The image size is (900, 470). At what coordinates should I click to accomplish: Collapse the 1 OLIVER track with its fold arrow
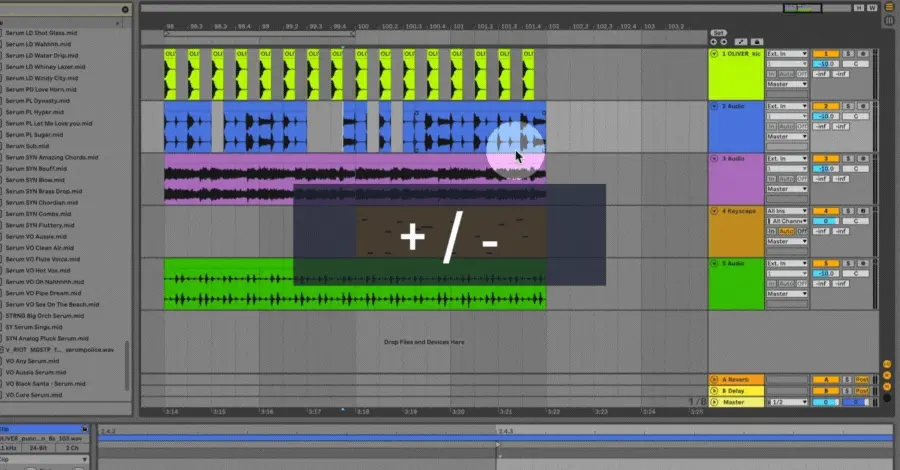point(714,54)
